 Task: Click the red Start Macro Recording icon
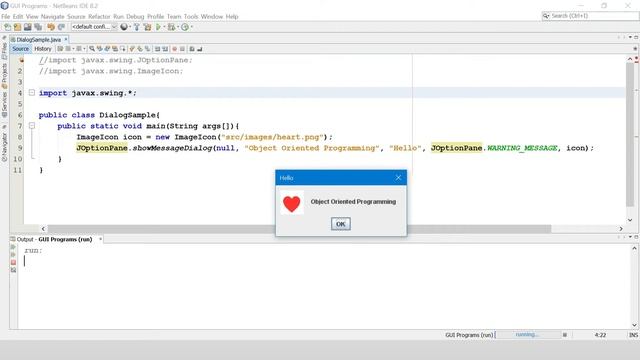pos(174,49)
